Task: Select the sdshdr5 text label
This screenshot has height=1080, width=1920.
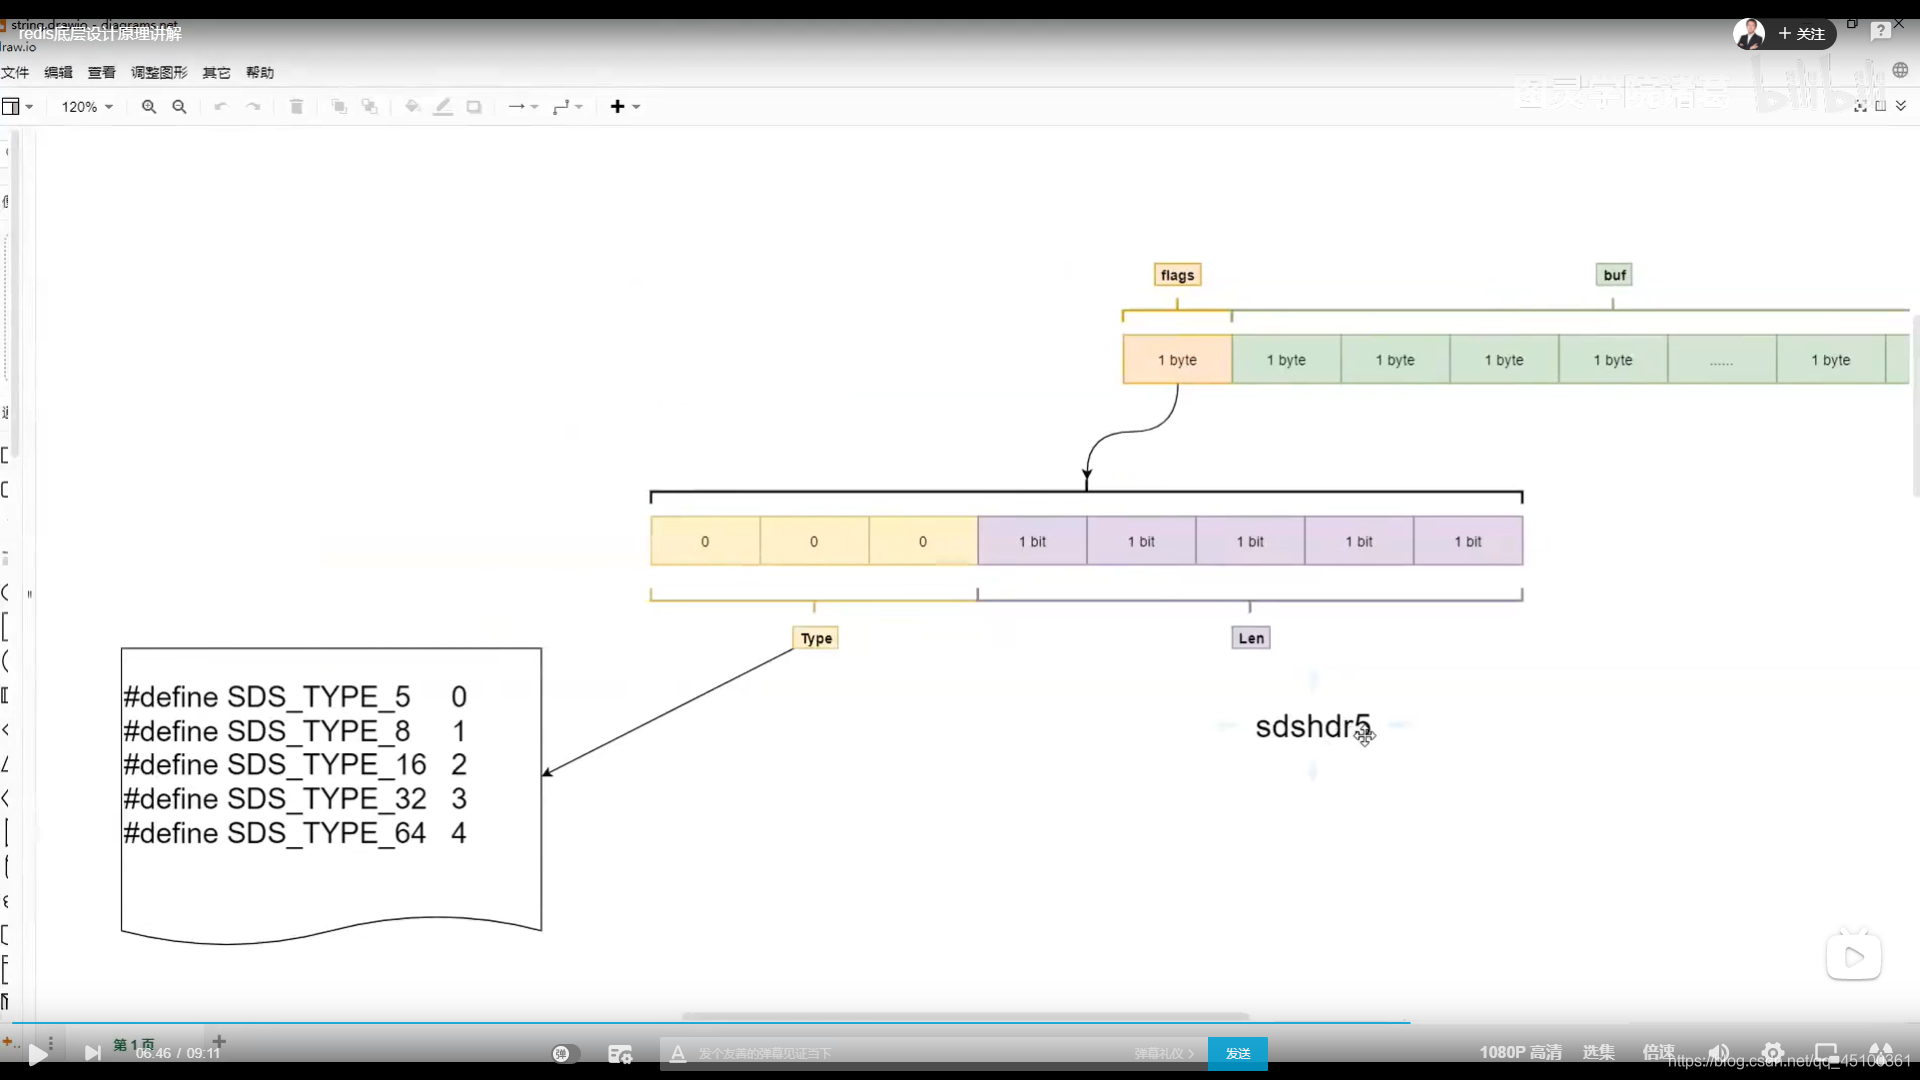Action: [1312, 727]
